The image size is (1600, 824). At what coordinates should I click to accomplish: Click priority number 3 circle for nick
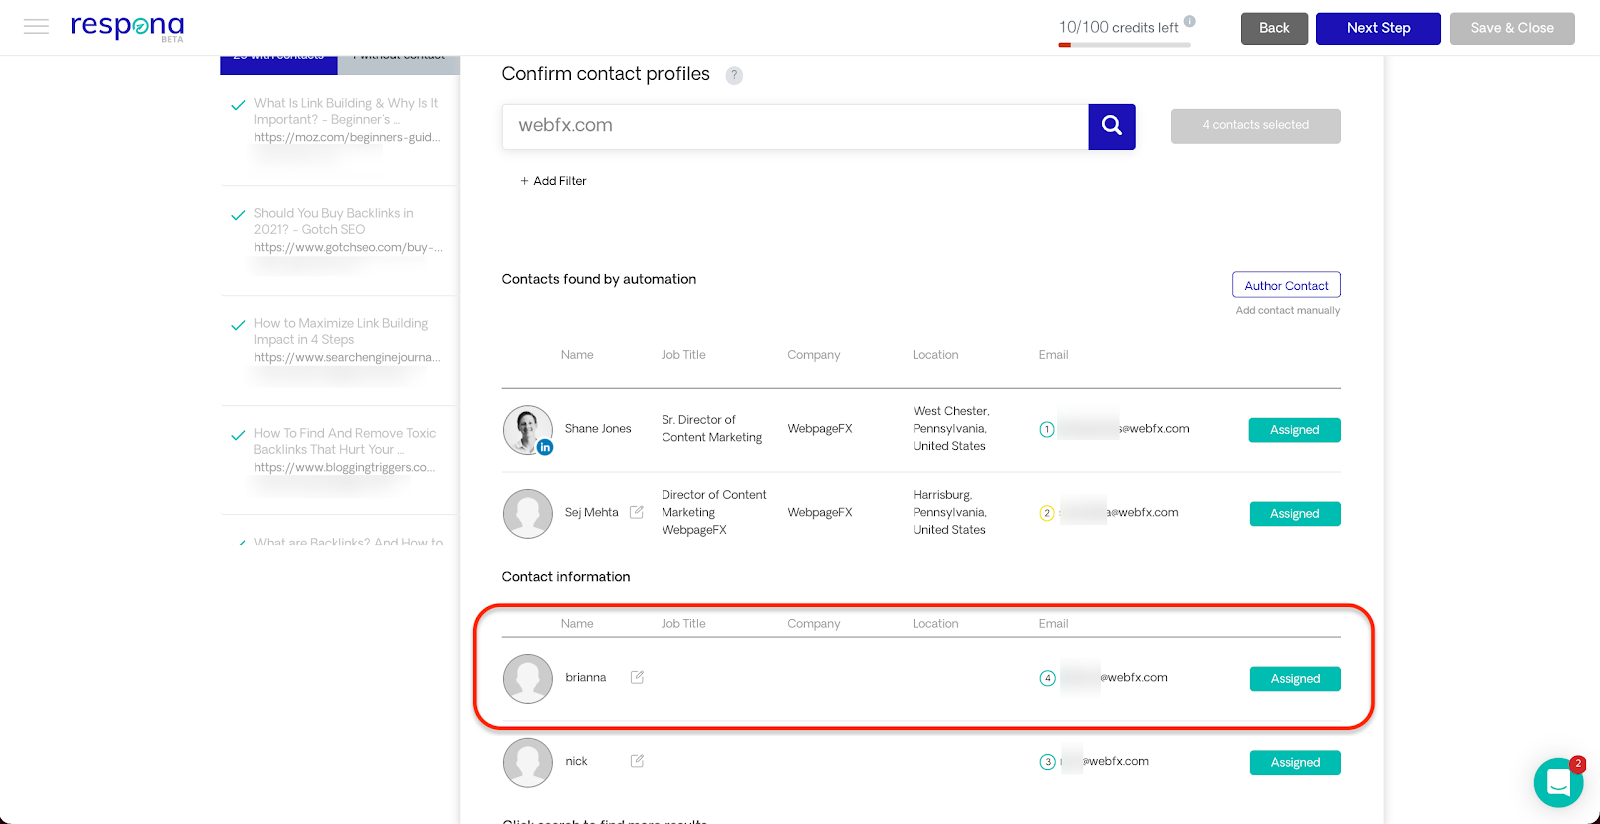click(1047, 762)
